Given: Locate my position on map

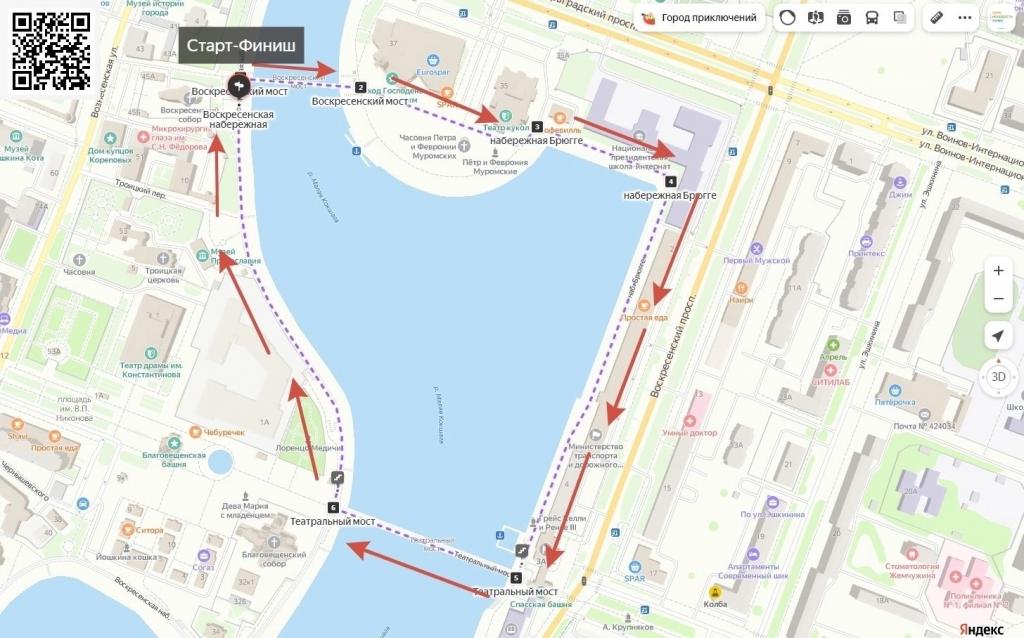Looking at the screenshot, I should click(x=998, y=336).
